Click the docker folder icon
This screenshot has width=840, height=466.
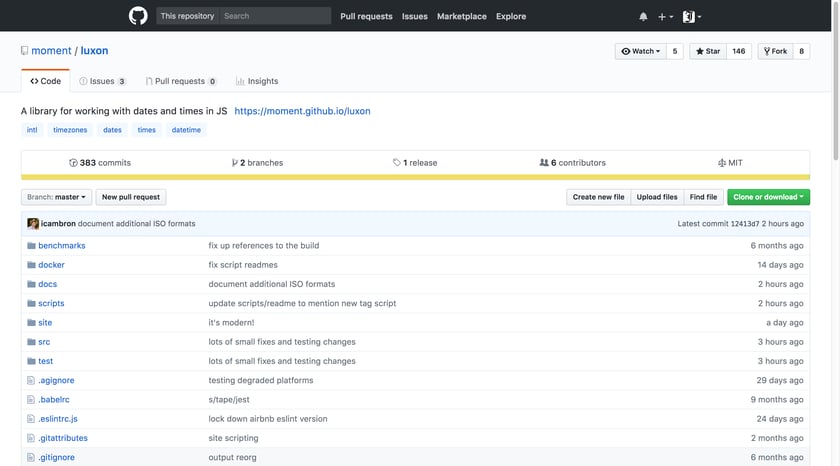(31, 265)
